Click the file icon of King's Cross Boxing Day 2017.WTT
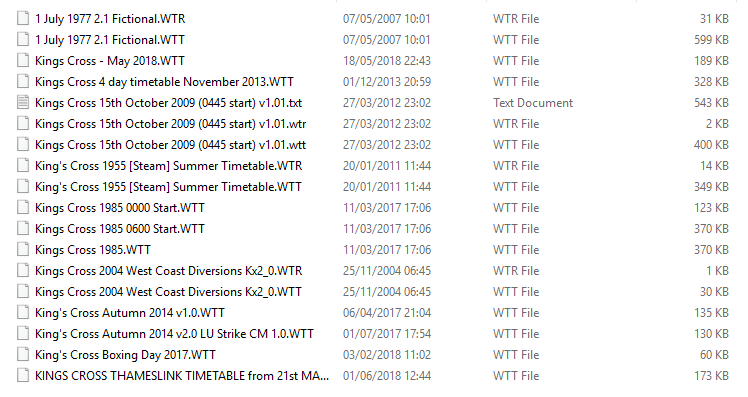Image resolution: width=748 pixels, height=397 pixels. click(x=22, y=355)
